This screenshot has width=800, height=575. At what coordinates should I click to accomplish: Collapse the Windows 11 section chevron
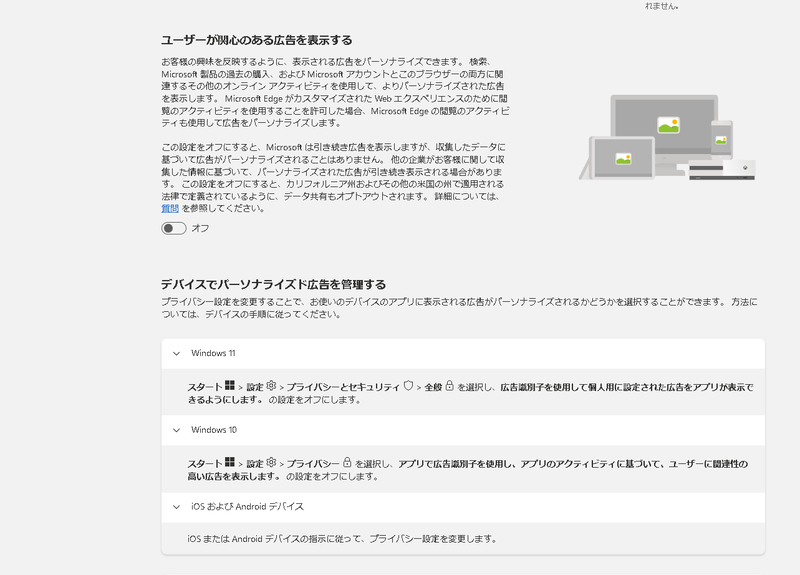click(x=177, y=353)
